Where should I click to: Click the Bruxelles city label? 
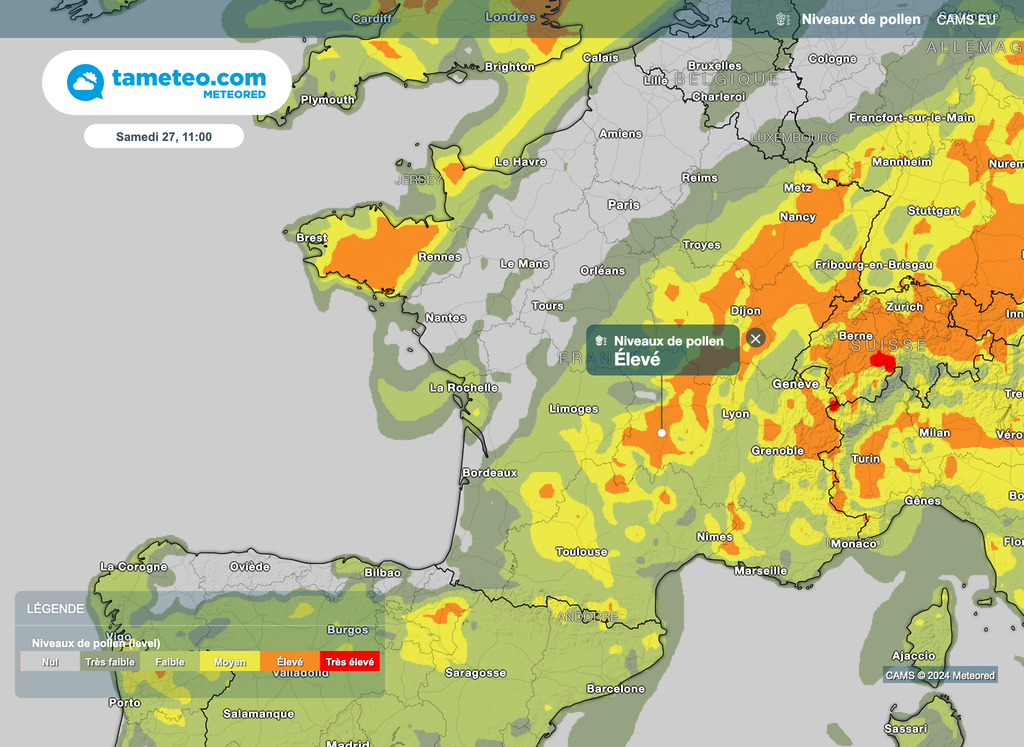714,65
